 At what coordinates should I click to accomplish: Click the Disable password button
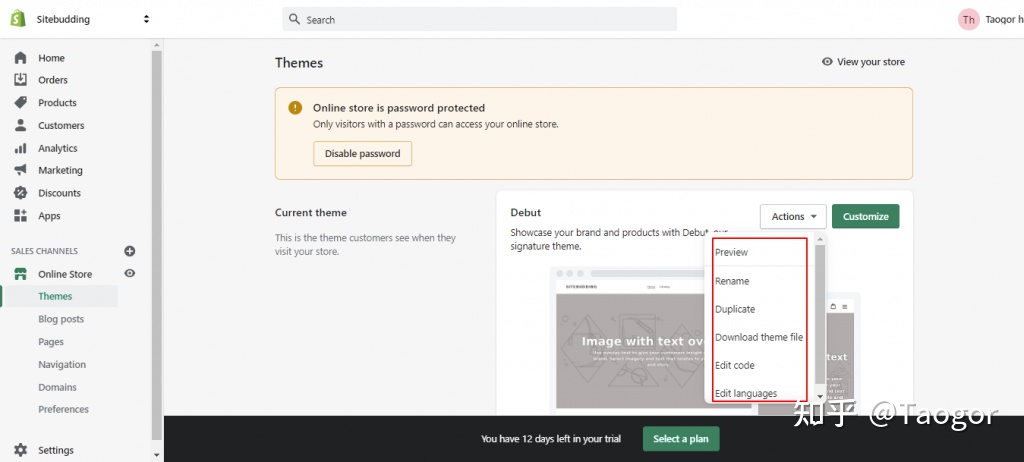[362, 154]
